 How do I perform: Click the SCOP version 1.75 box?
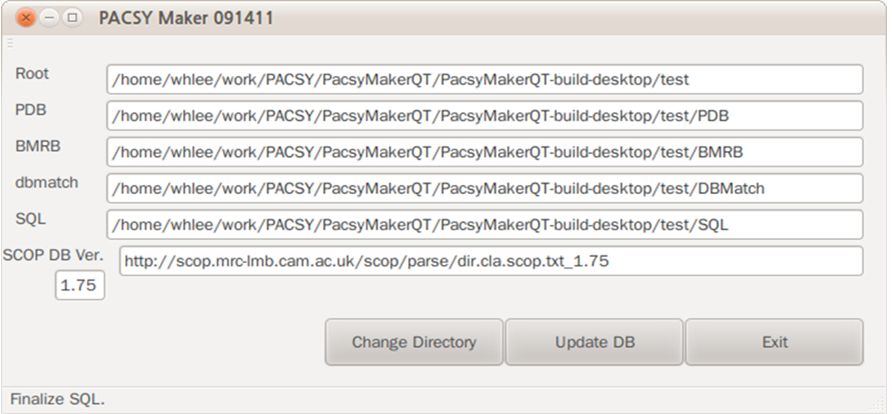(80, 285)
